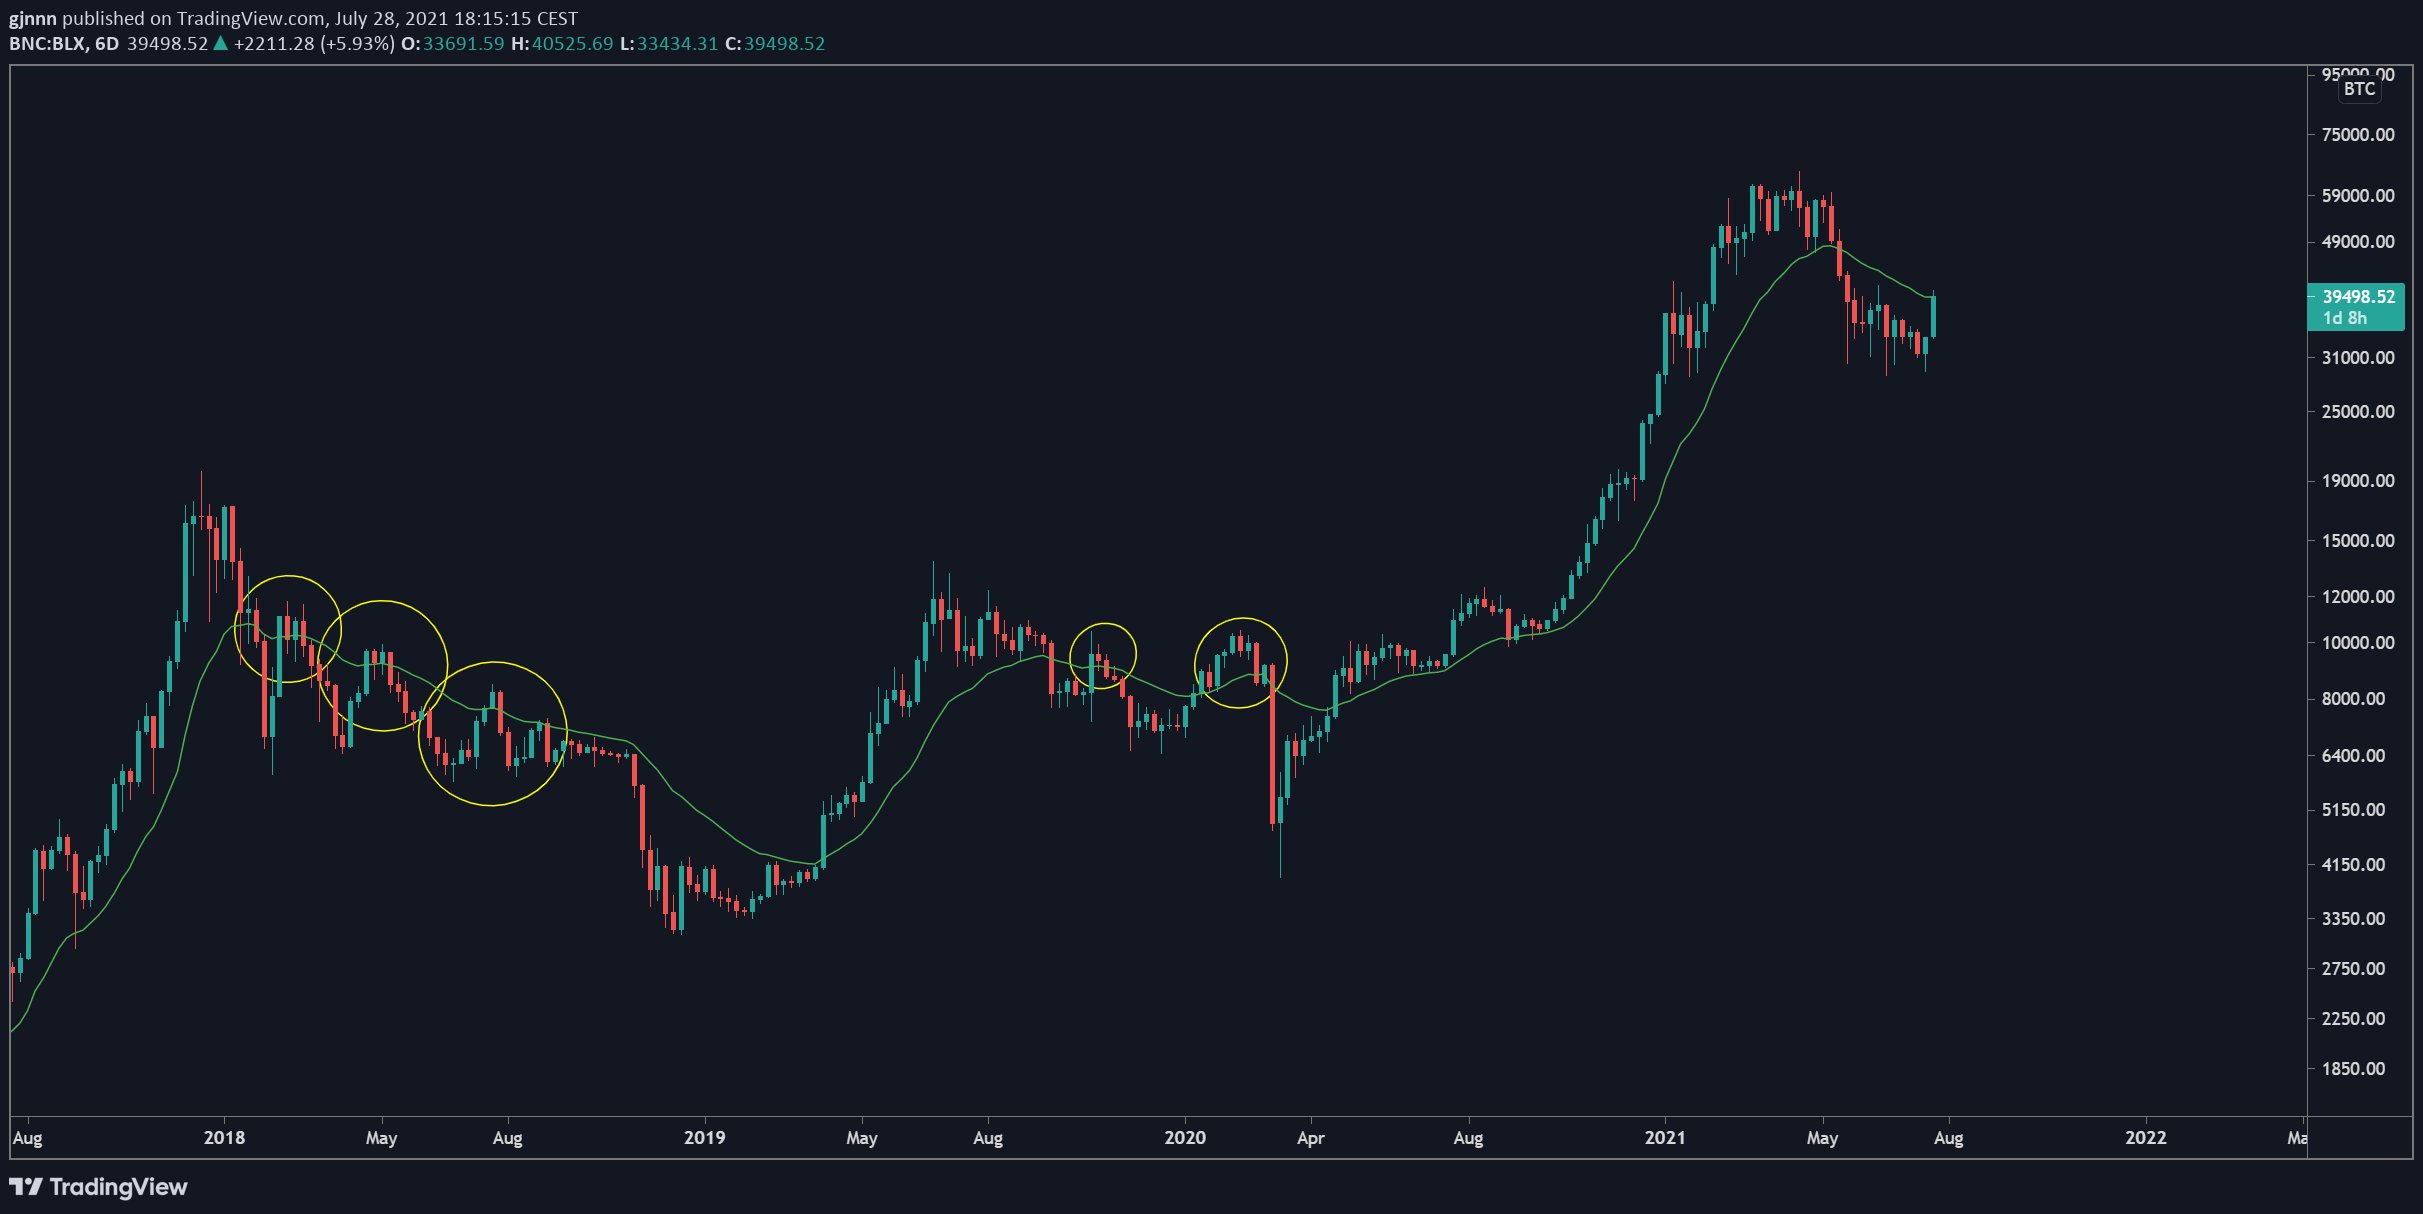Click the 2022 label on time axis

pyautogui.click(x=2145, y=1137)
